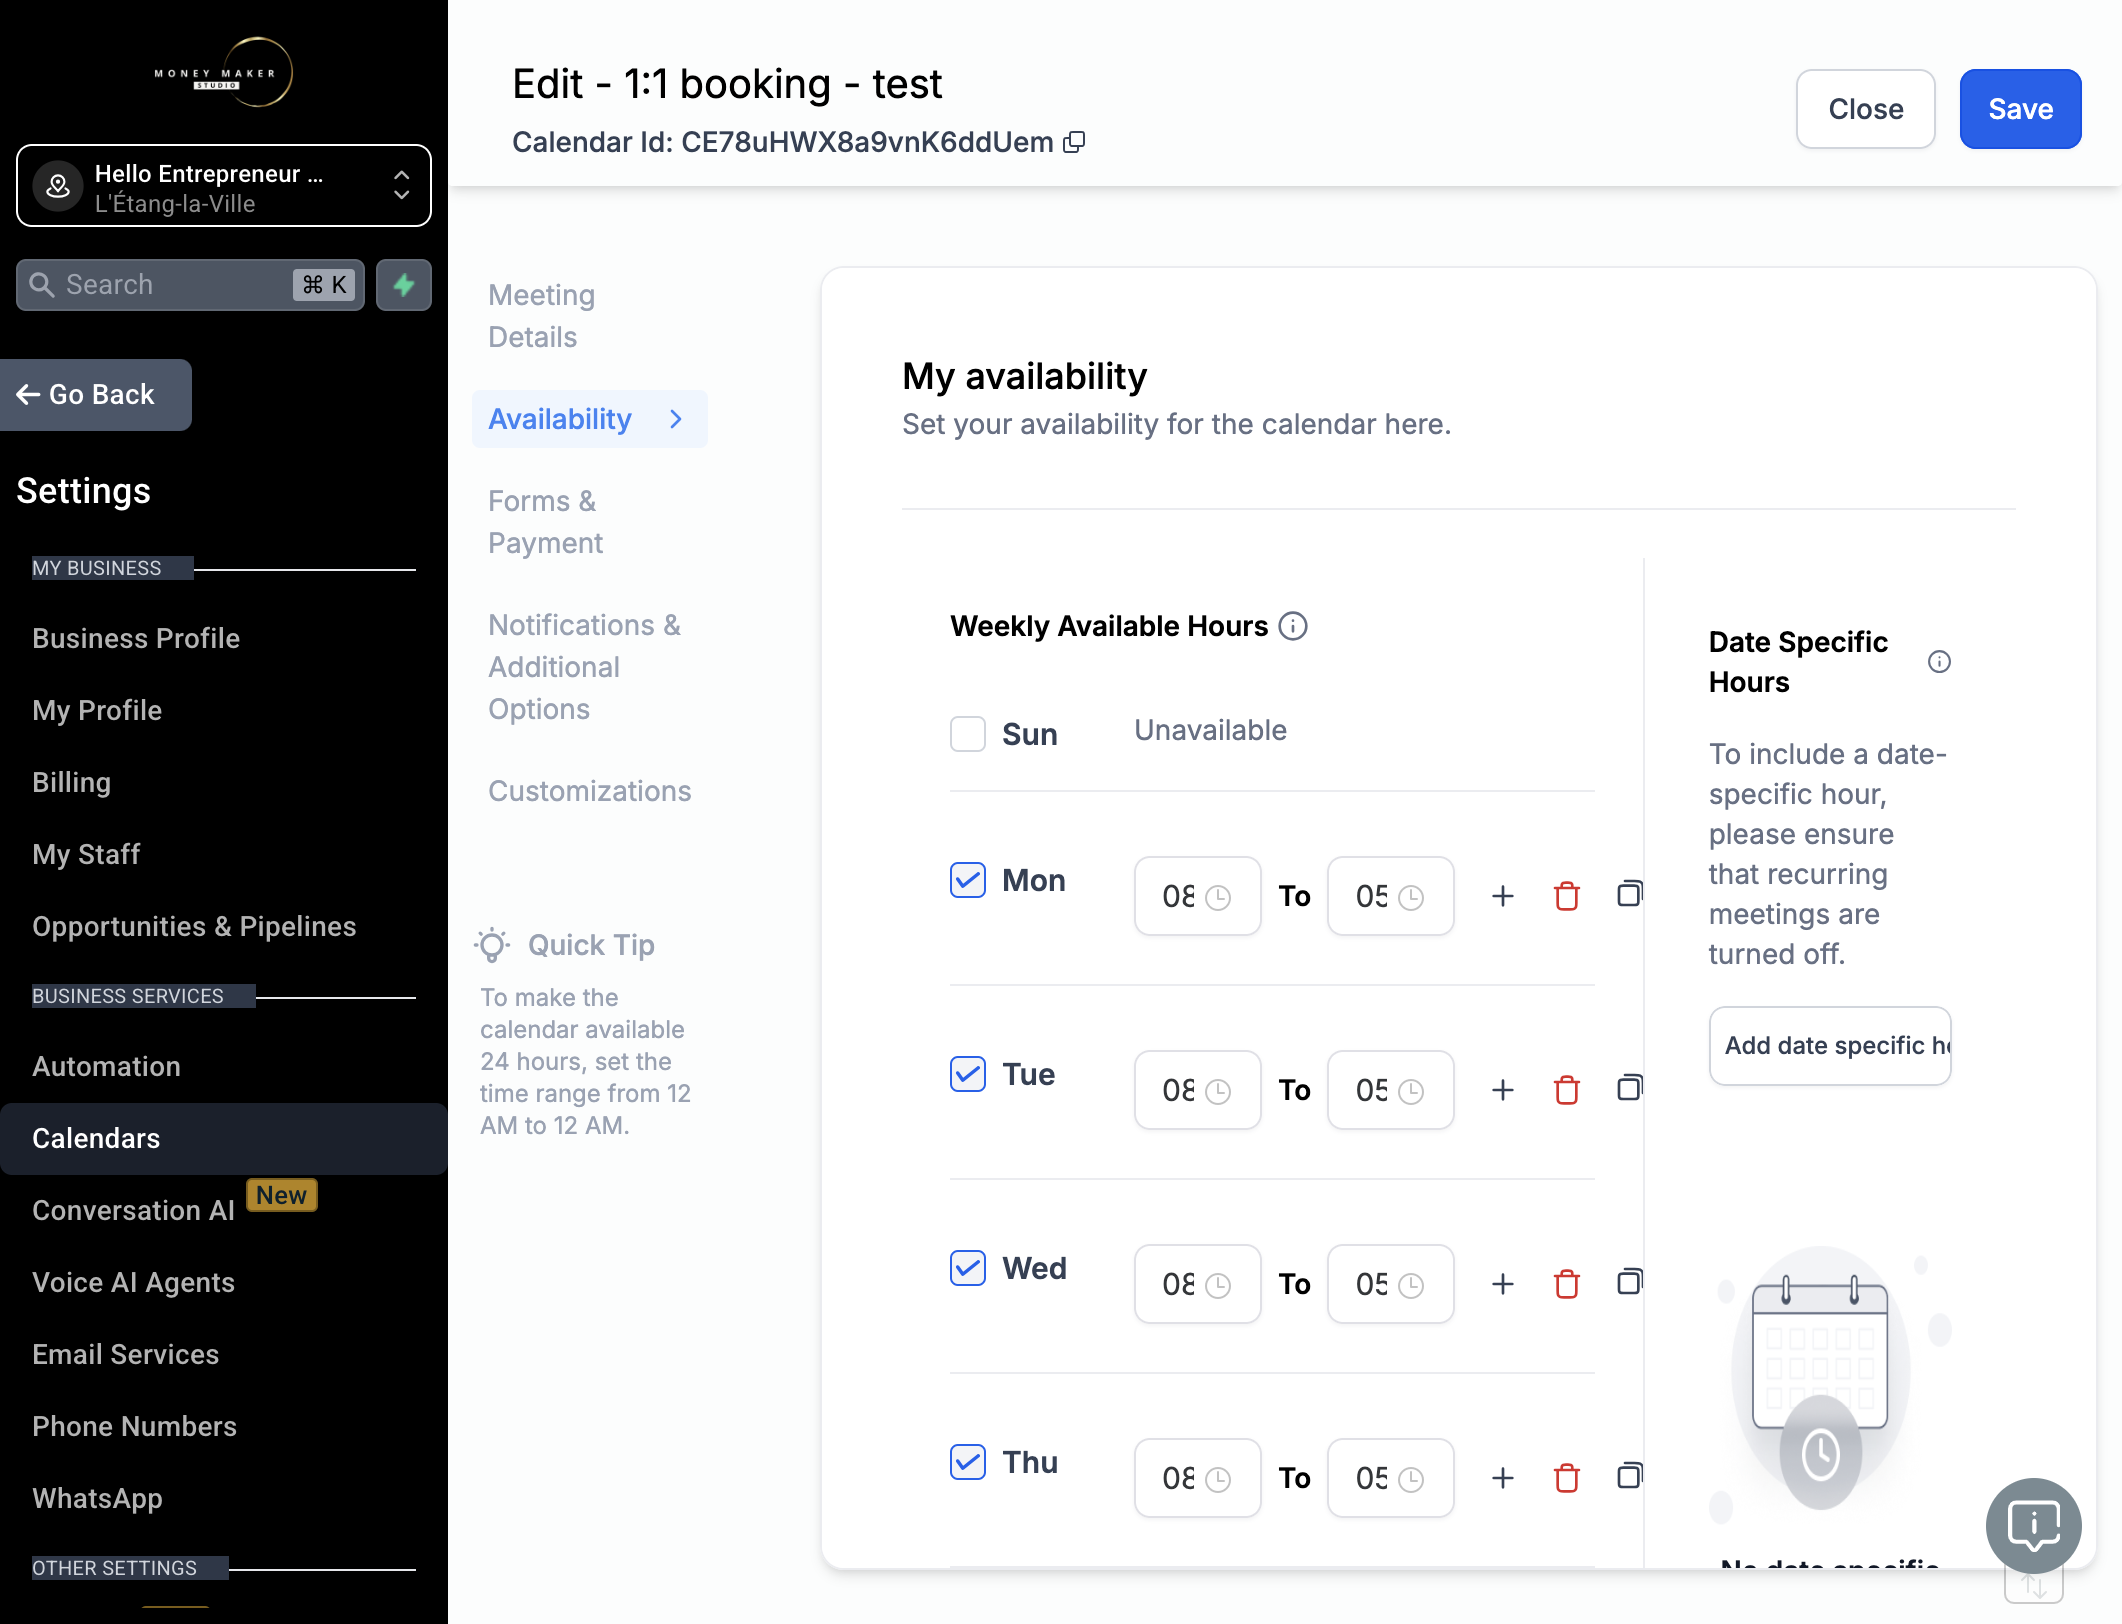2122x1624 pixels.
Task: Open Monday's start time picker
Action: pos(1197,896)
